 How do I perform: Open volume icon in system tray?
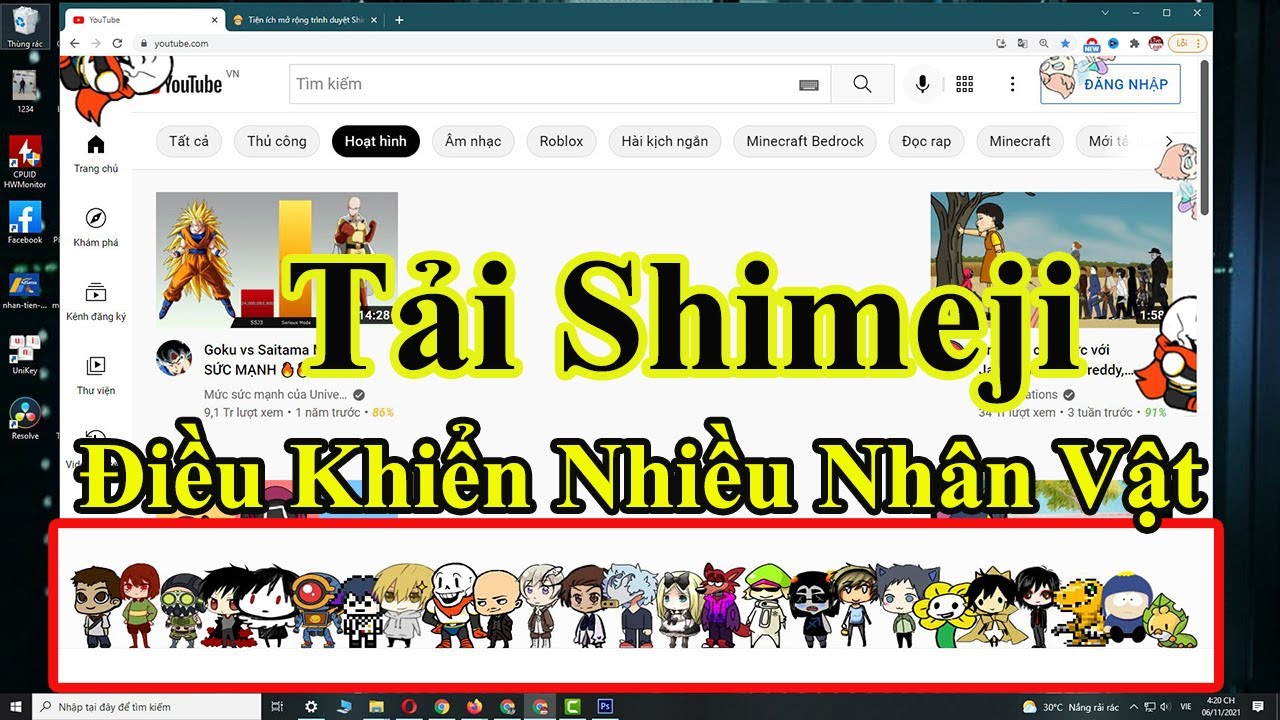(x=1165, y=706)
